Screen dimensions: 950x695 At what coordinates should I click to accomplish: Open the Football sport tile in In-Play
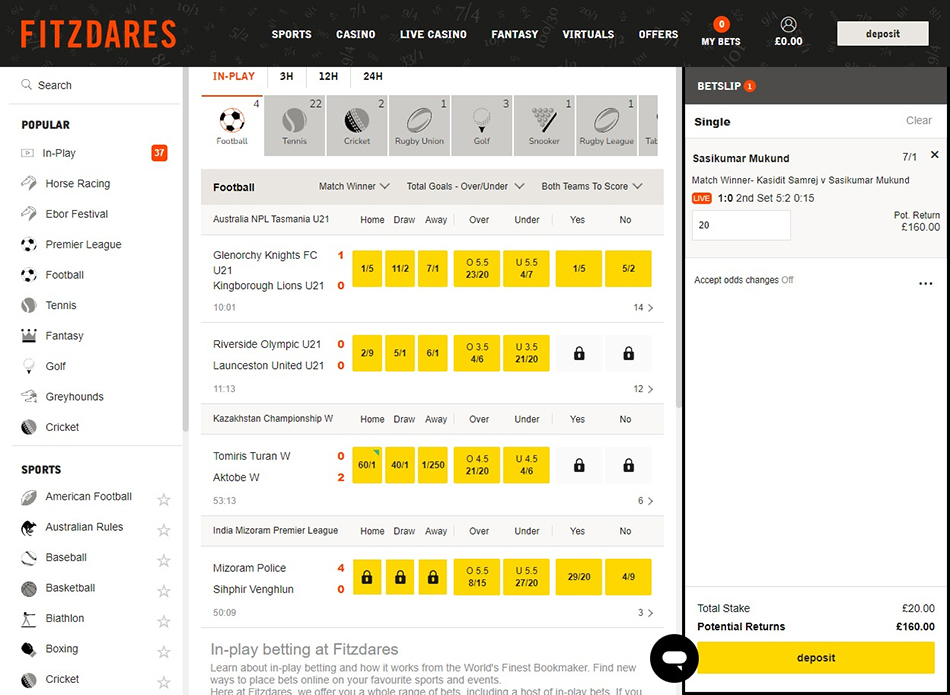pos(232,125)
